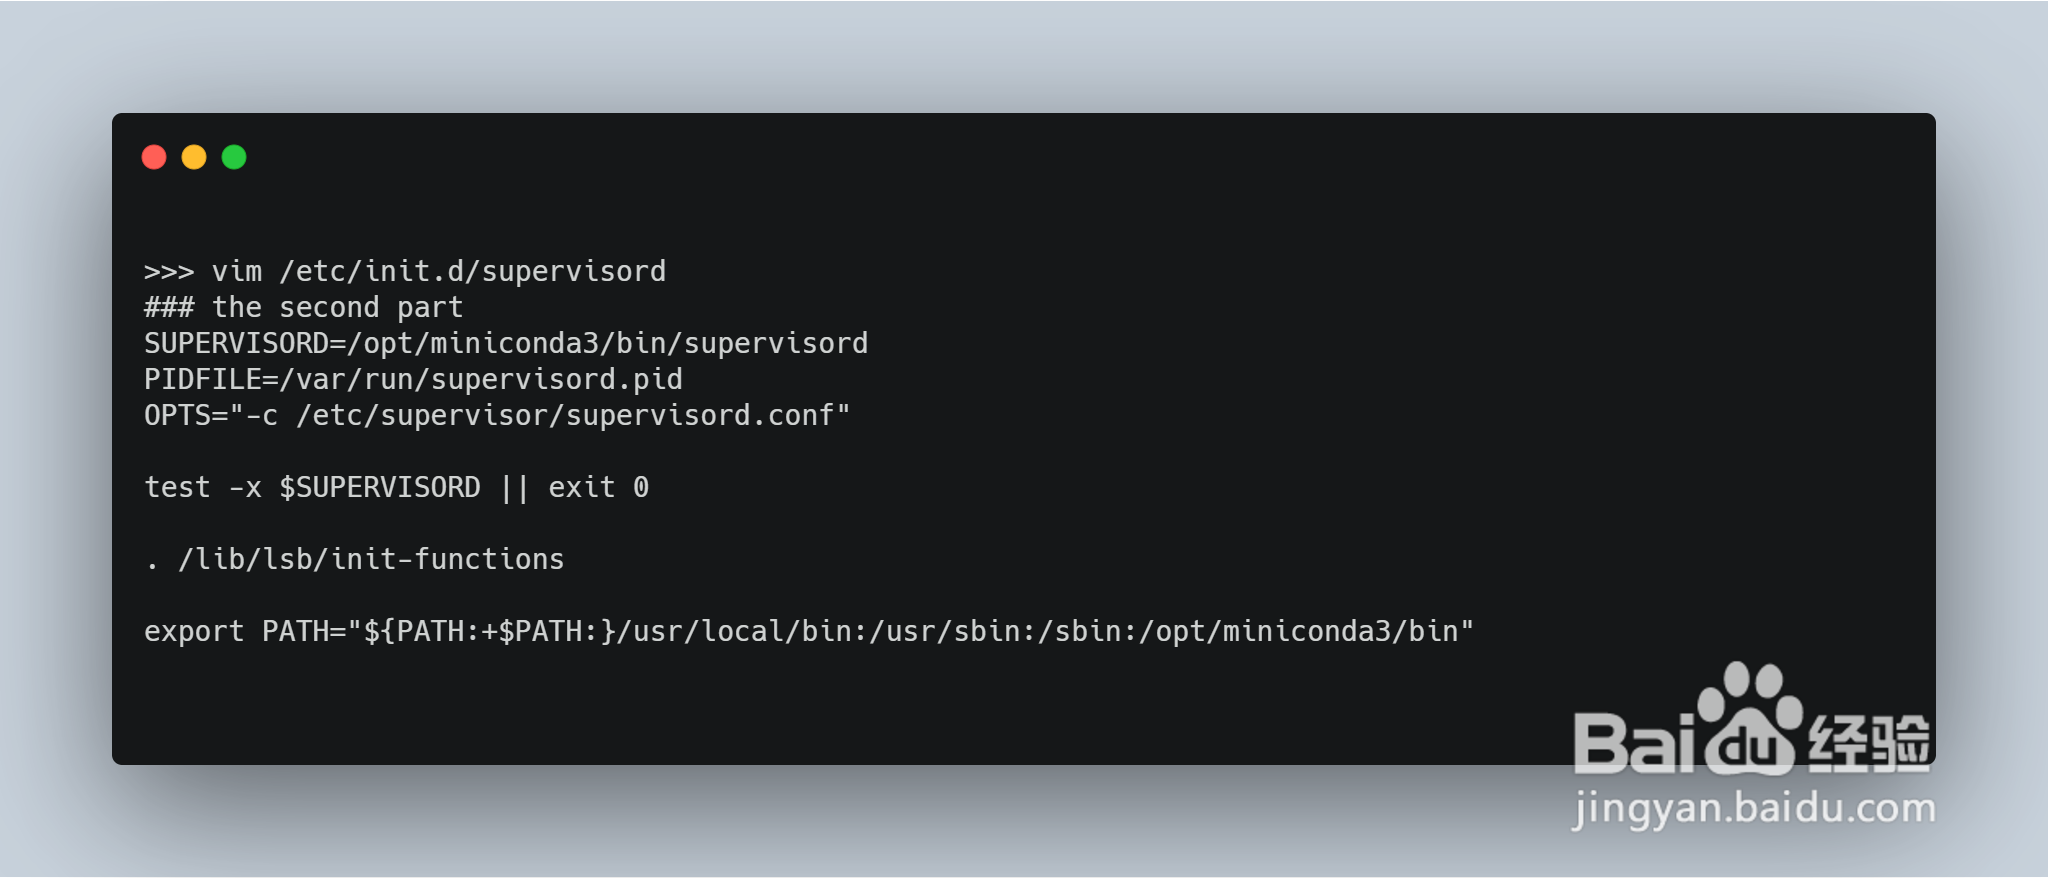
Task: Click the SUPERVISORD=/opt/miniconda3/bin/supervisord line
Action: click(x=505, y=344)
